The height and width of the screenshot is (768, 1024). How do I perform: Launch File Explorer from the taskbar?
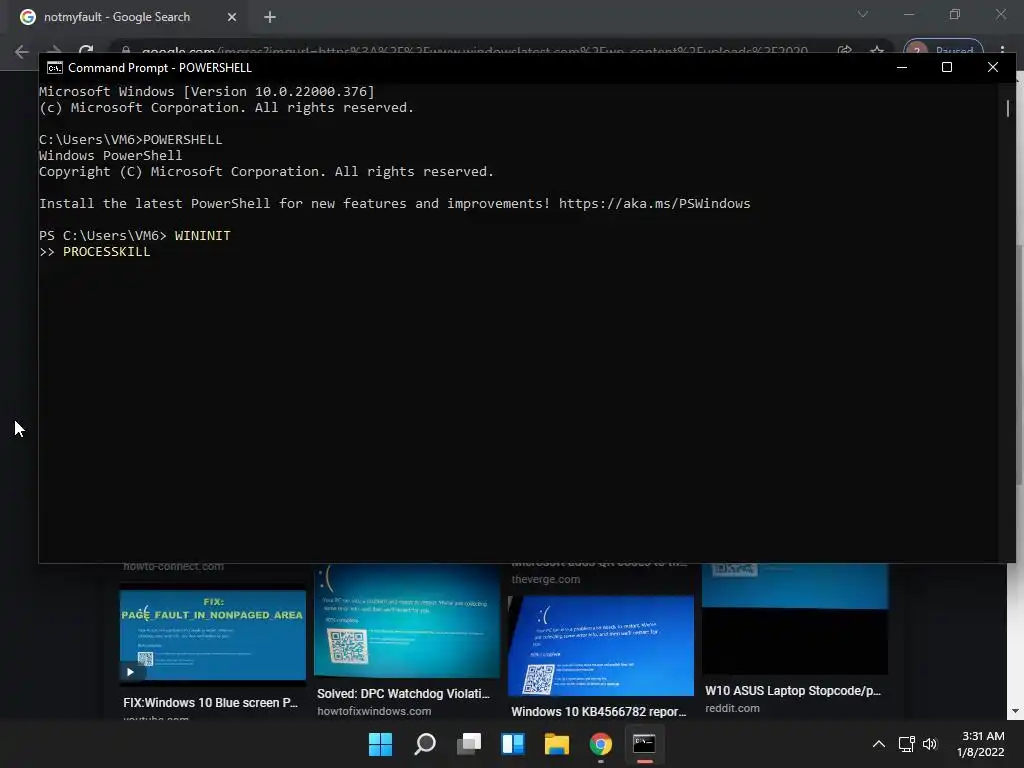[x=556, y=744]
